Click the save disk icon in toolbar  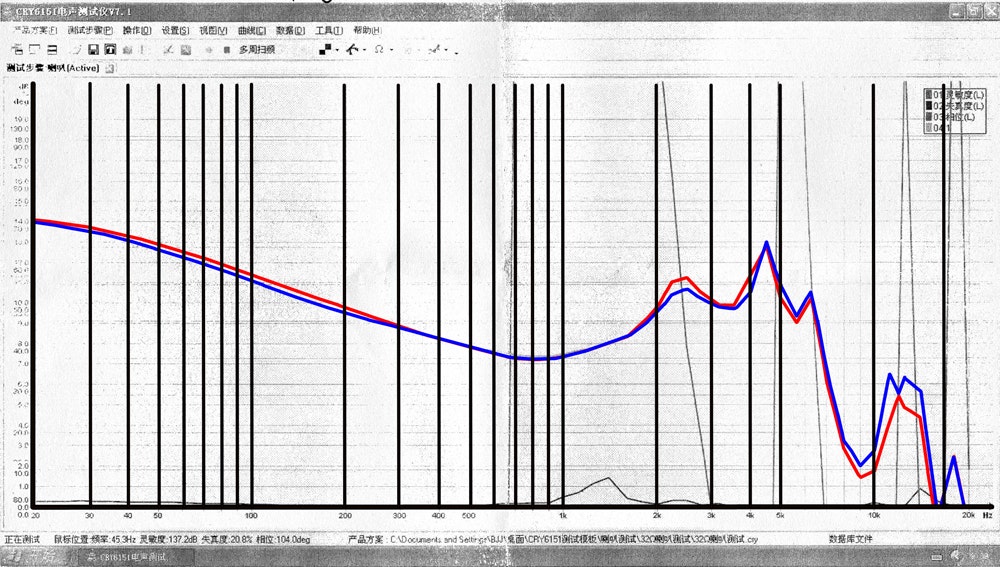93,49
